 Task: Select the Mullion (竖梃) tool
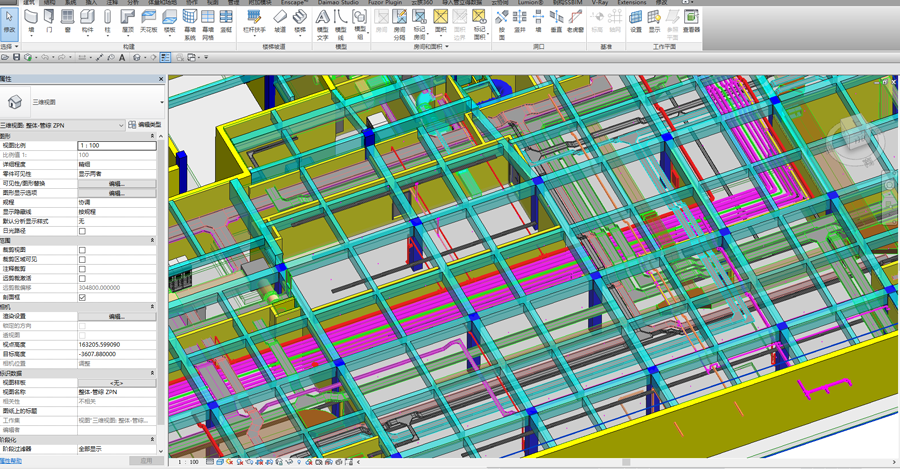click(x=226, y=21)
